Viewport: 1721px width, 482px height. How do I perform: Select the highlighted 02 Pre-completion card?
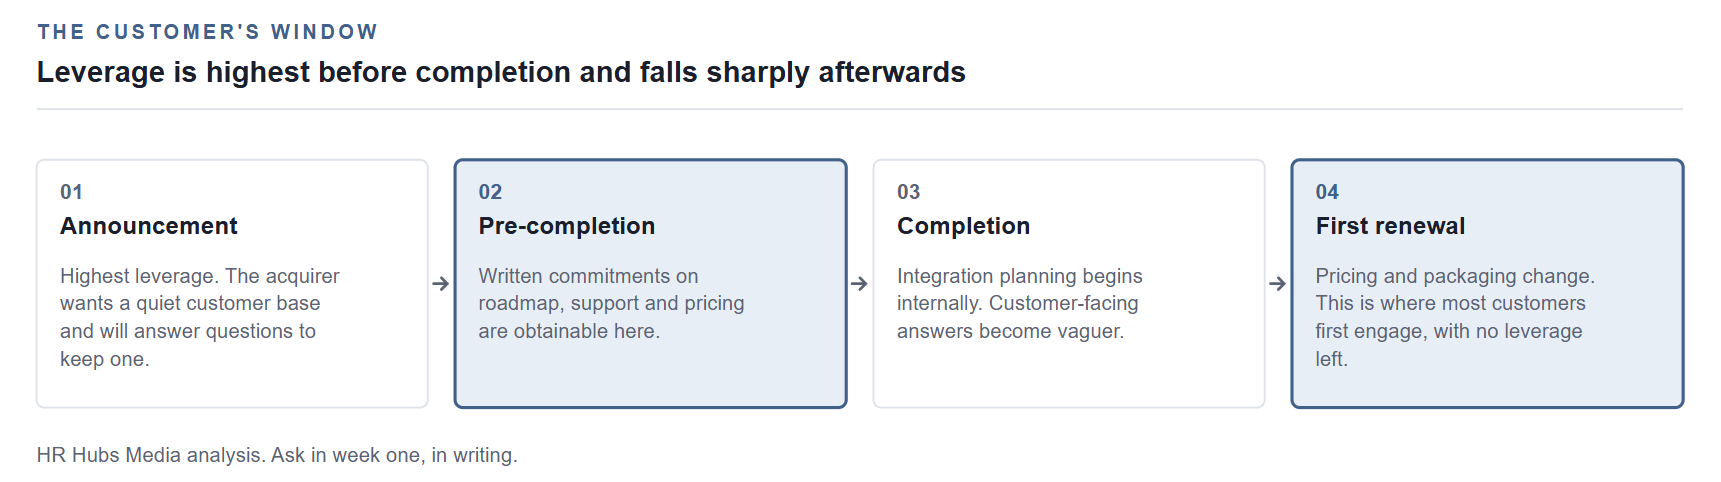(651, 284)
